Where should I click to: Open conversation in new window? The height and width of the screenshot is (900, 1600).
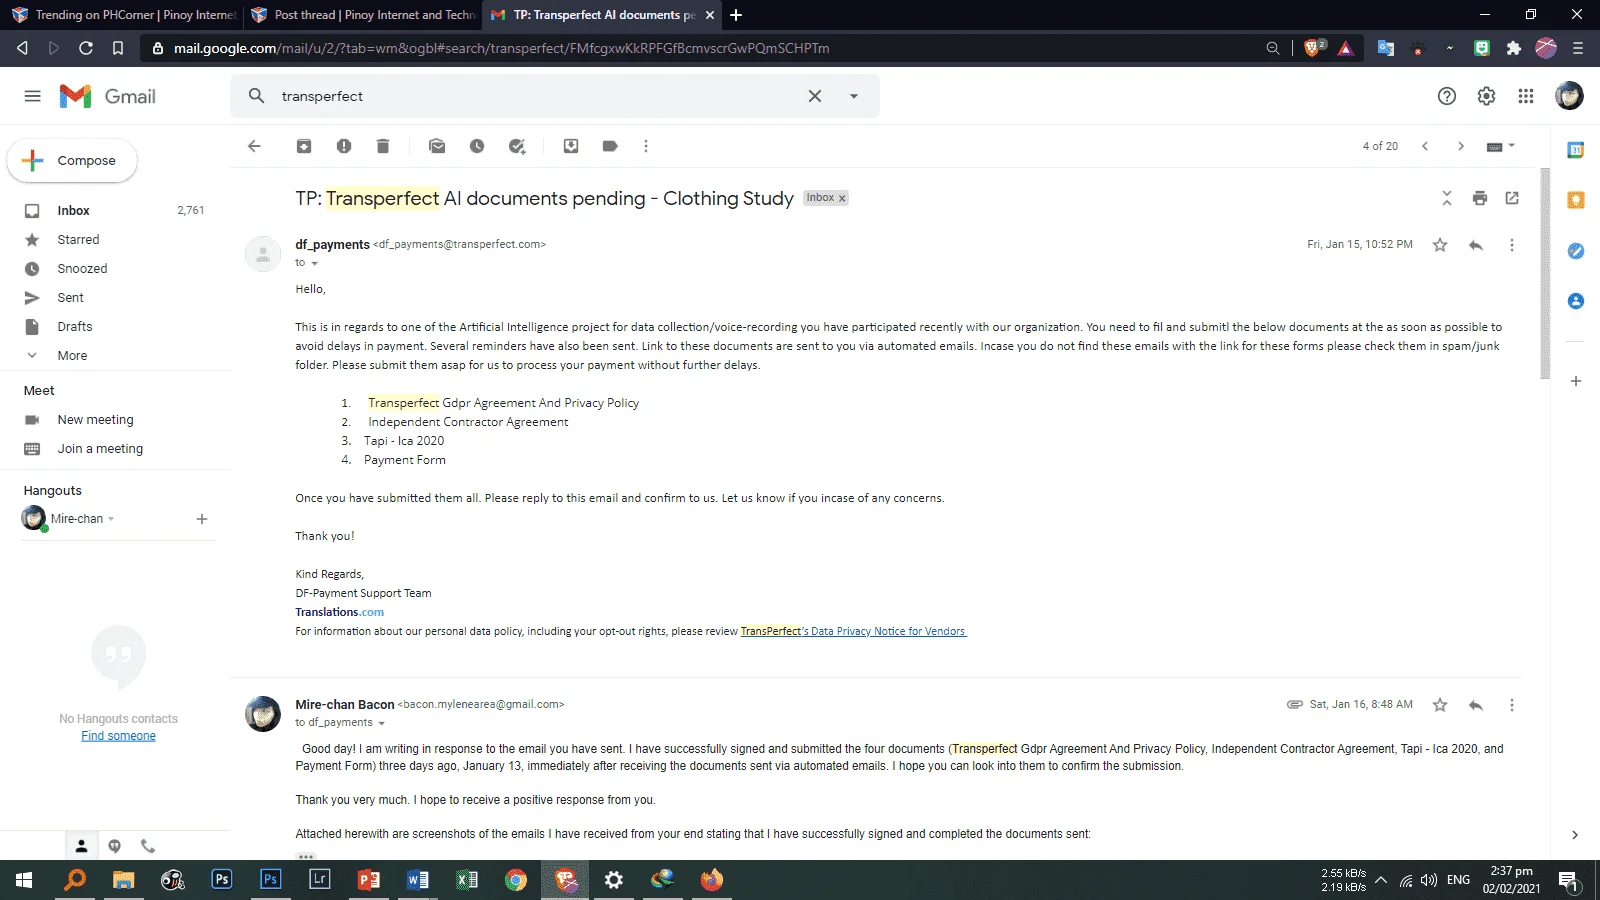tap(1512, 198)
